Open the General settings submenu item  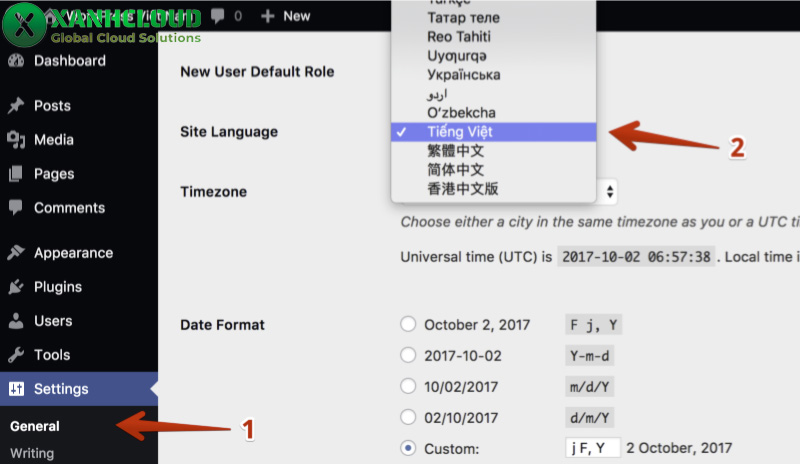click(x=35, y=426)
